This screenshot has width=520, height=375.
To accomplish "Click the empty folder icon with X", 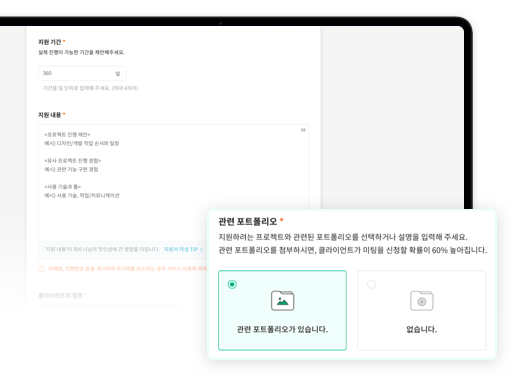I will point(422,300).
